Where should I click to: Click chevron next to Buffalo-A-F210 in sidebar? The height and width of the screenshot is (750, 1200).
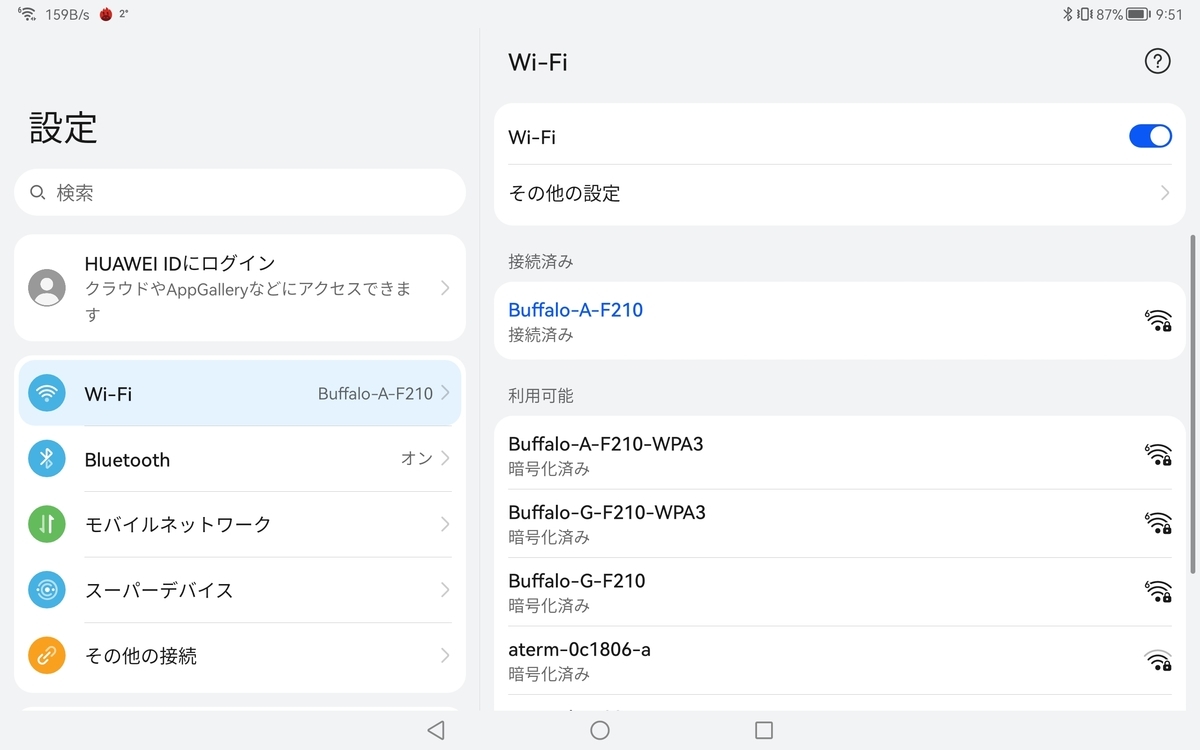tap(445, 393)
